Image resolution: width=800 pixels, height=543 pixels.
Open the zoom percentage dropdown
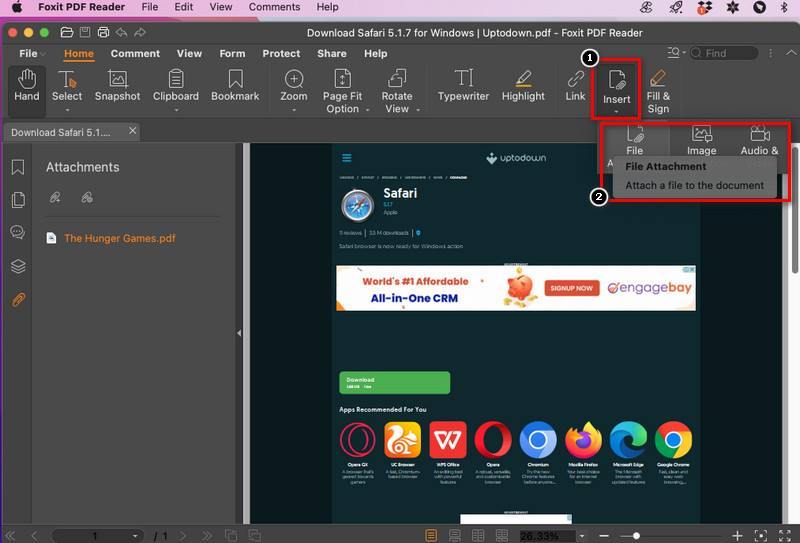pos(582,536)
